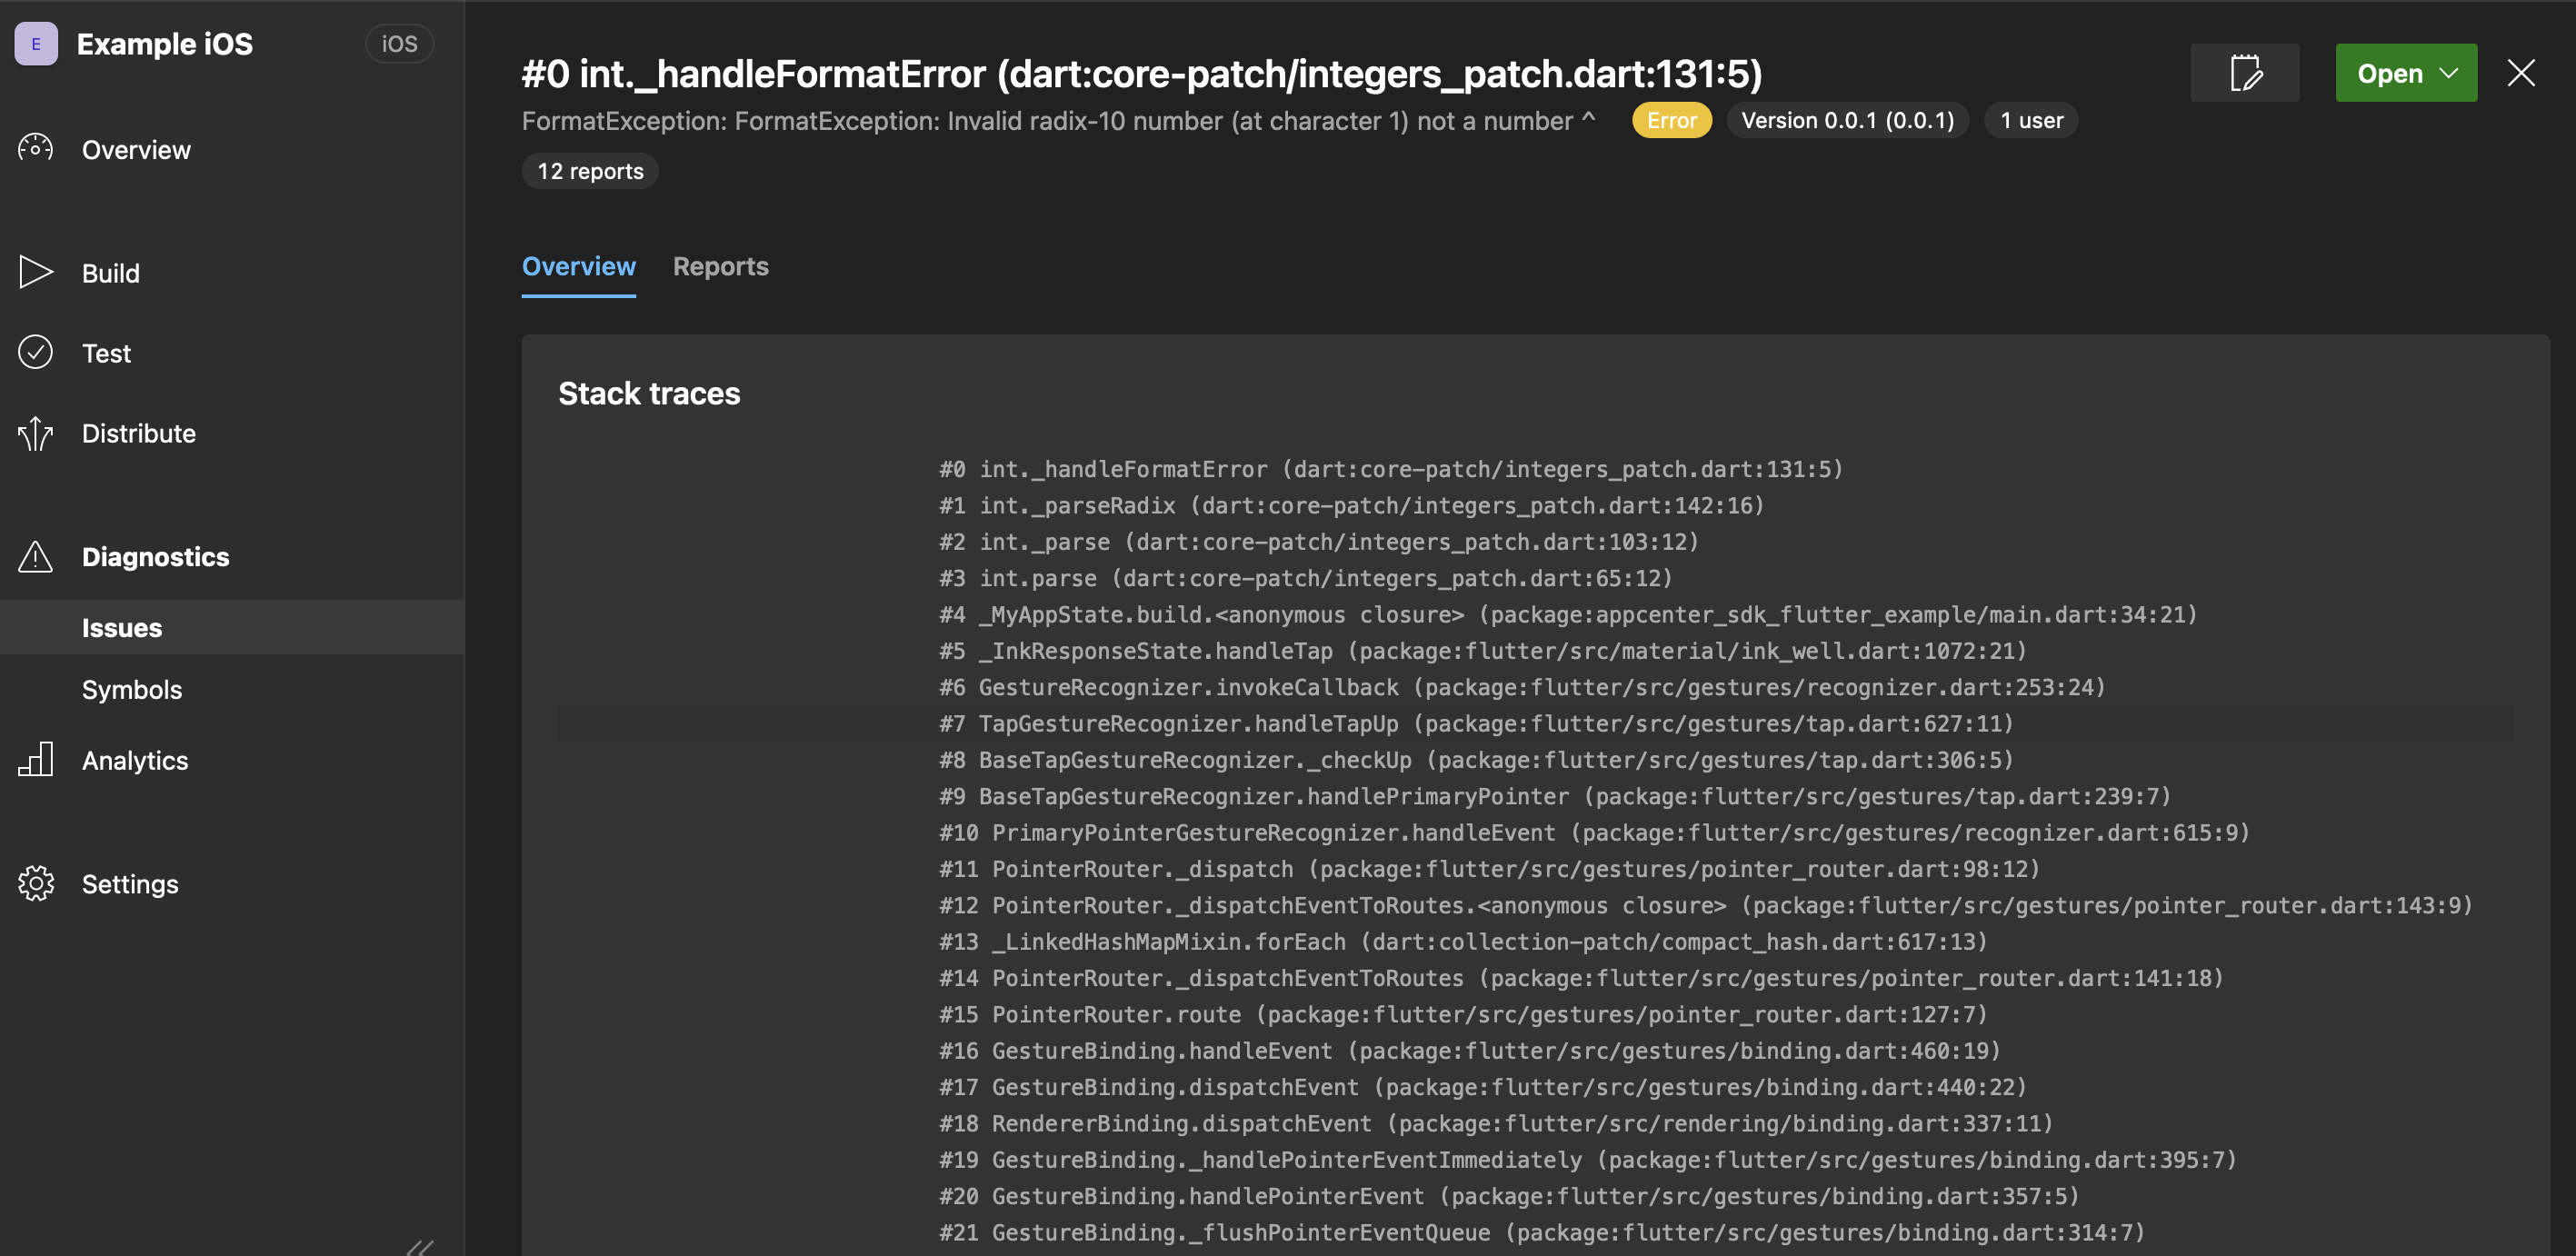Click the Version 0.0.1 badge
This screenshot has width=2576, height=1256.
(1847, 120)
